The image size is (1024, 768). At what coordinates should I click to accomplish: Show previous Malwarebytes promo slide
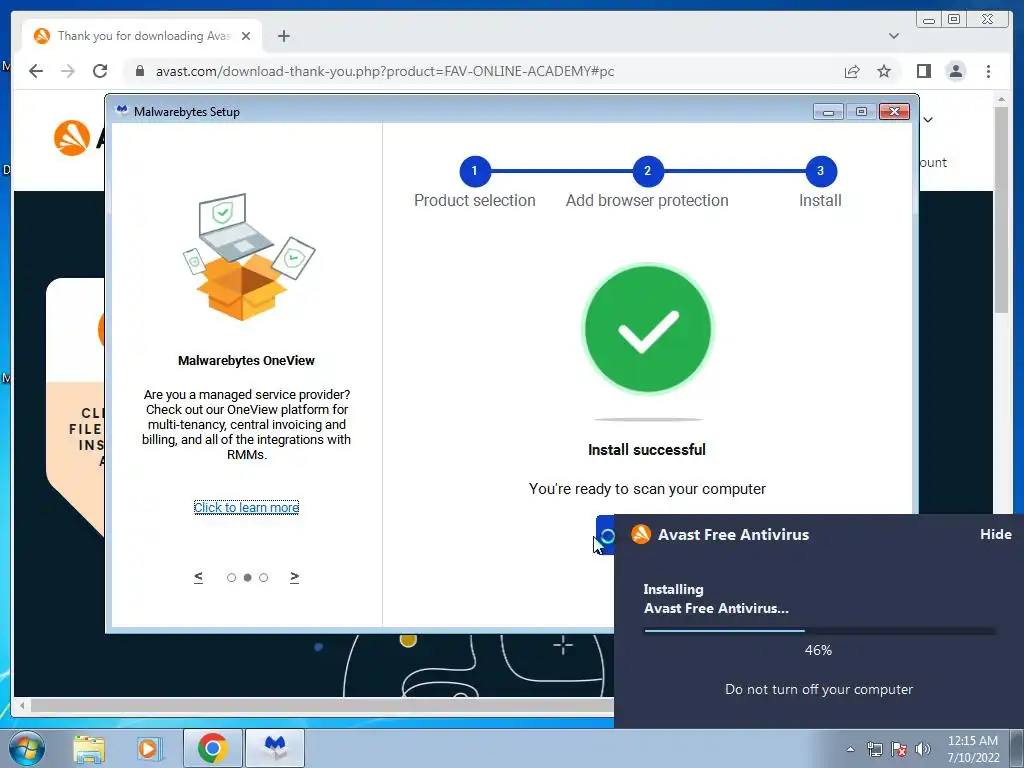point(199,577)
